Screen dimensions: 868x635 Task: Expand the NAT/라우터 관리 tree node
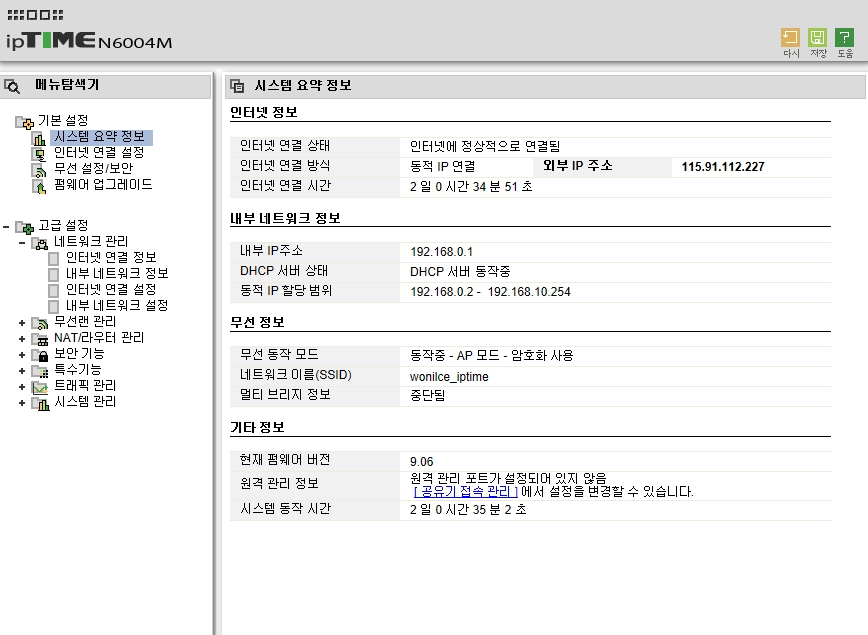click(22, 339)
